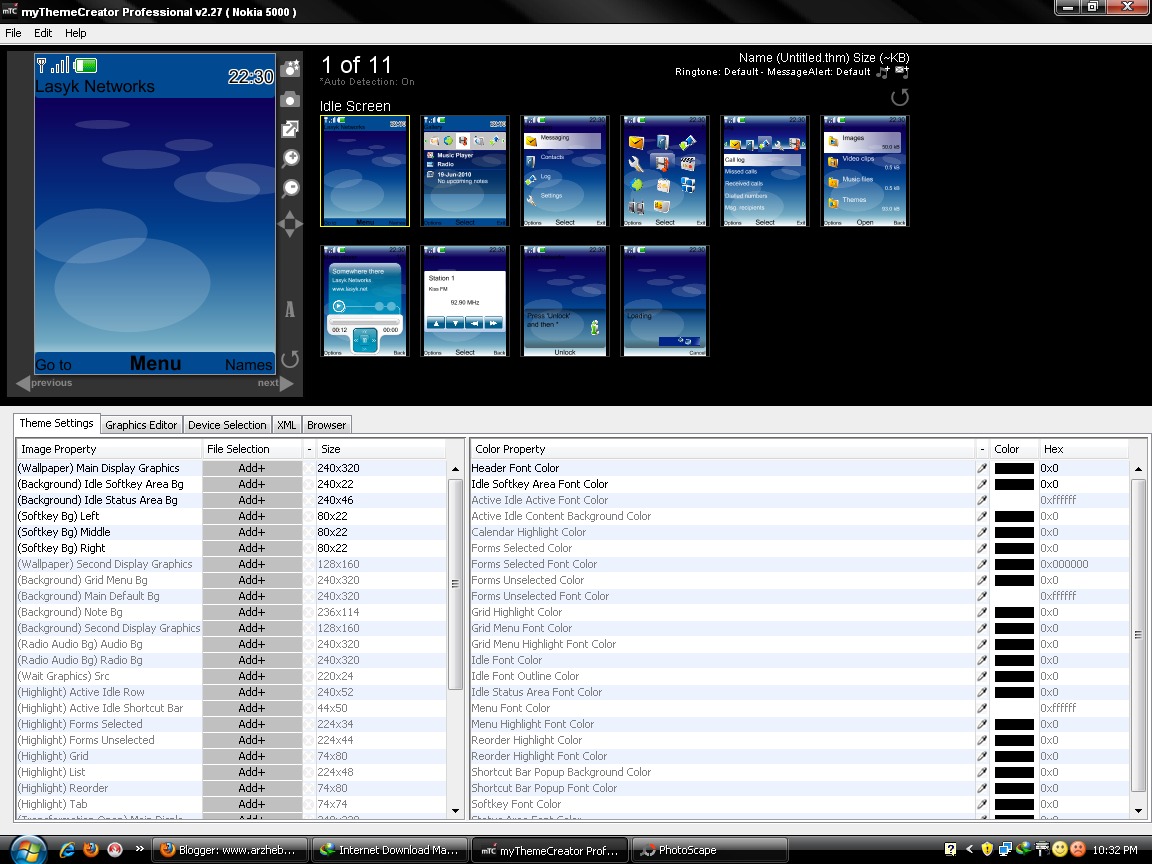This screenshot has height=864, width=1152.
Task: Select the grid menu icons thumbnail
Action: 665,170
